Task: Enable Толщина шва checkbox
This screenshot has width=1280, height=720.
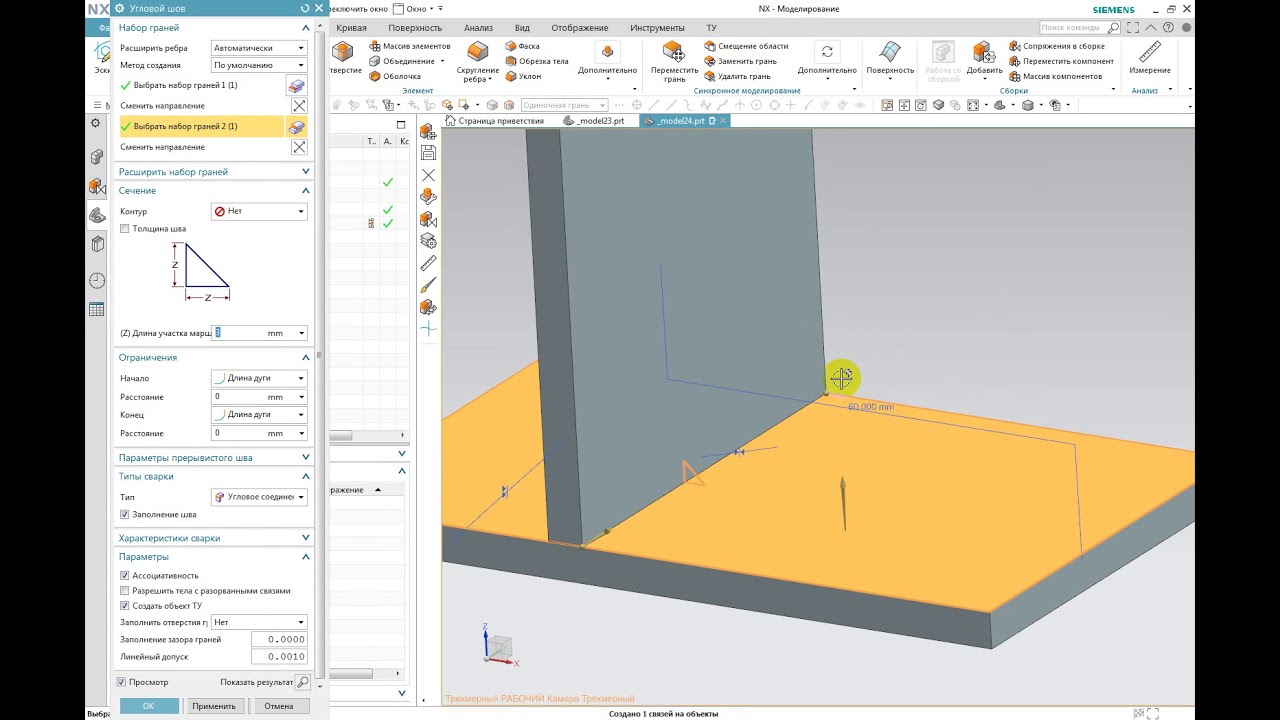Action: coord(124,229)
